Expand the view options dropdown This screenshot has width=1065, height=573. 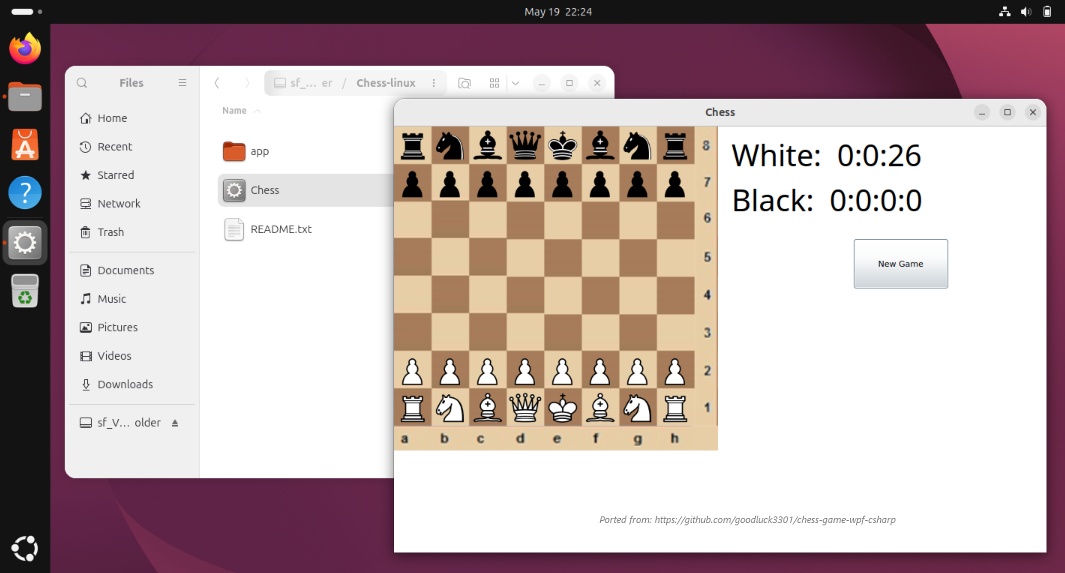tap(516, 83)
